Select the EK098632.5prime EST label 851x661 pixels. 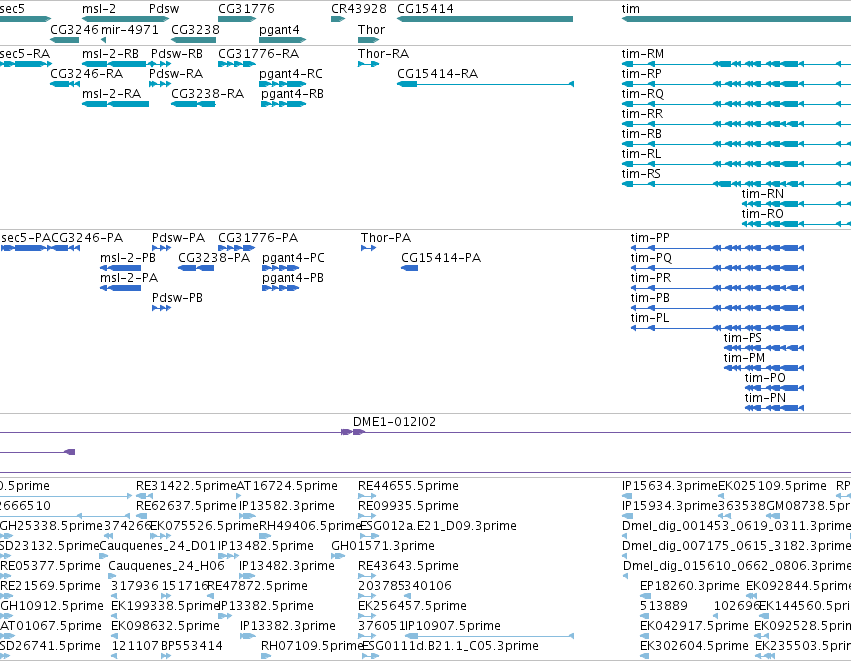(x=165, y=626)
